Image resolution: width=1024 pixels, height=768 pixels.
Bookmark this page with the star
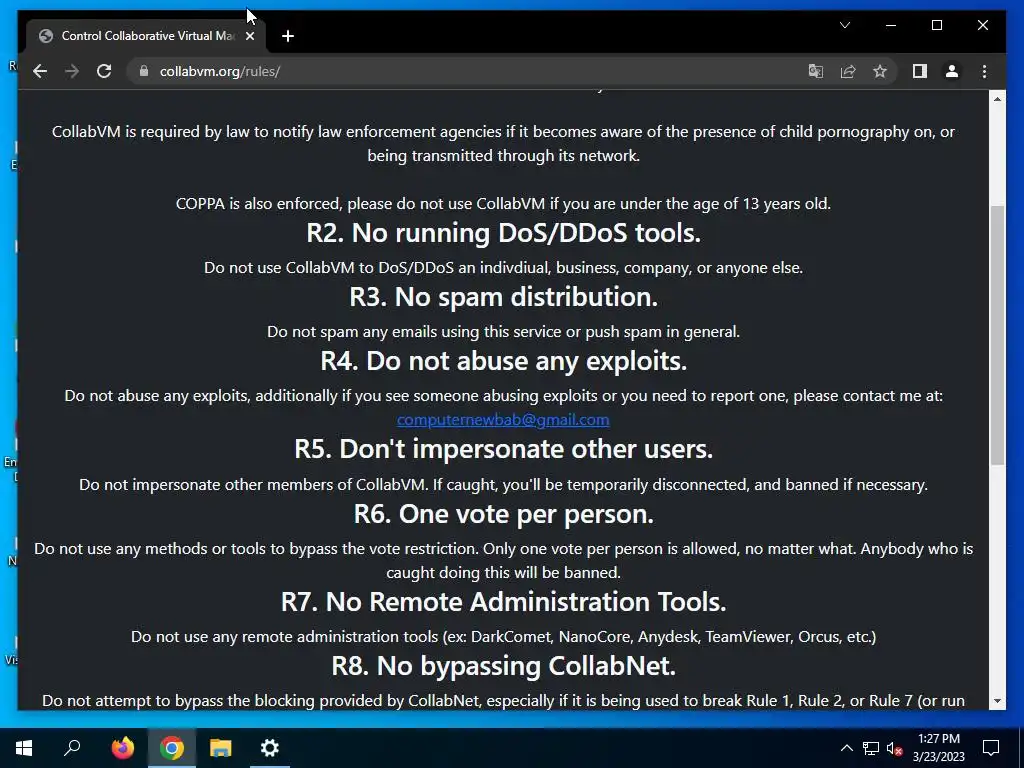880,71
